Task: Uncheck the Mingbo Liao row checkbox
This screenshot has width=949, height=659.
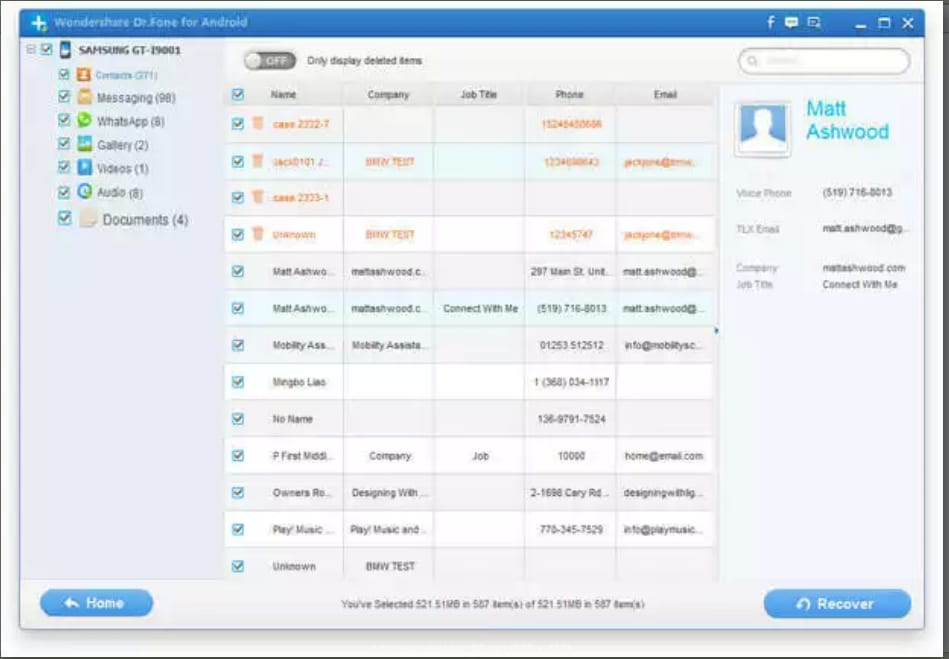Action: [238, 382]
